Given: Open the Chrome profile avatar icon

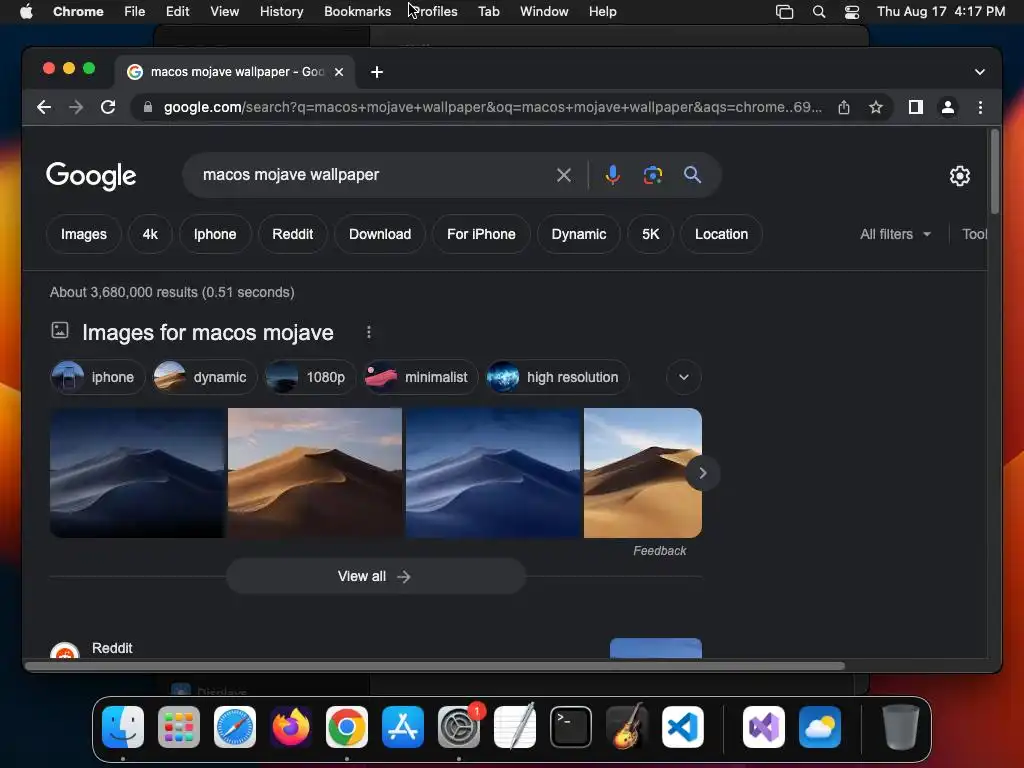Looking at the screenshot, I should tap(948, 107).
